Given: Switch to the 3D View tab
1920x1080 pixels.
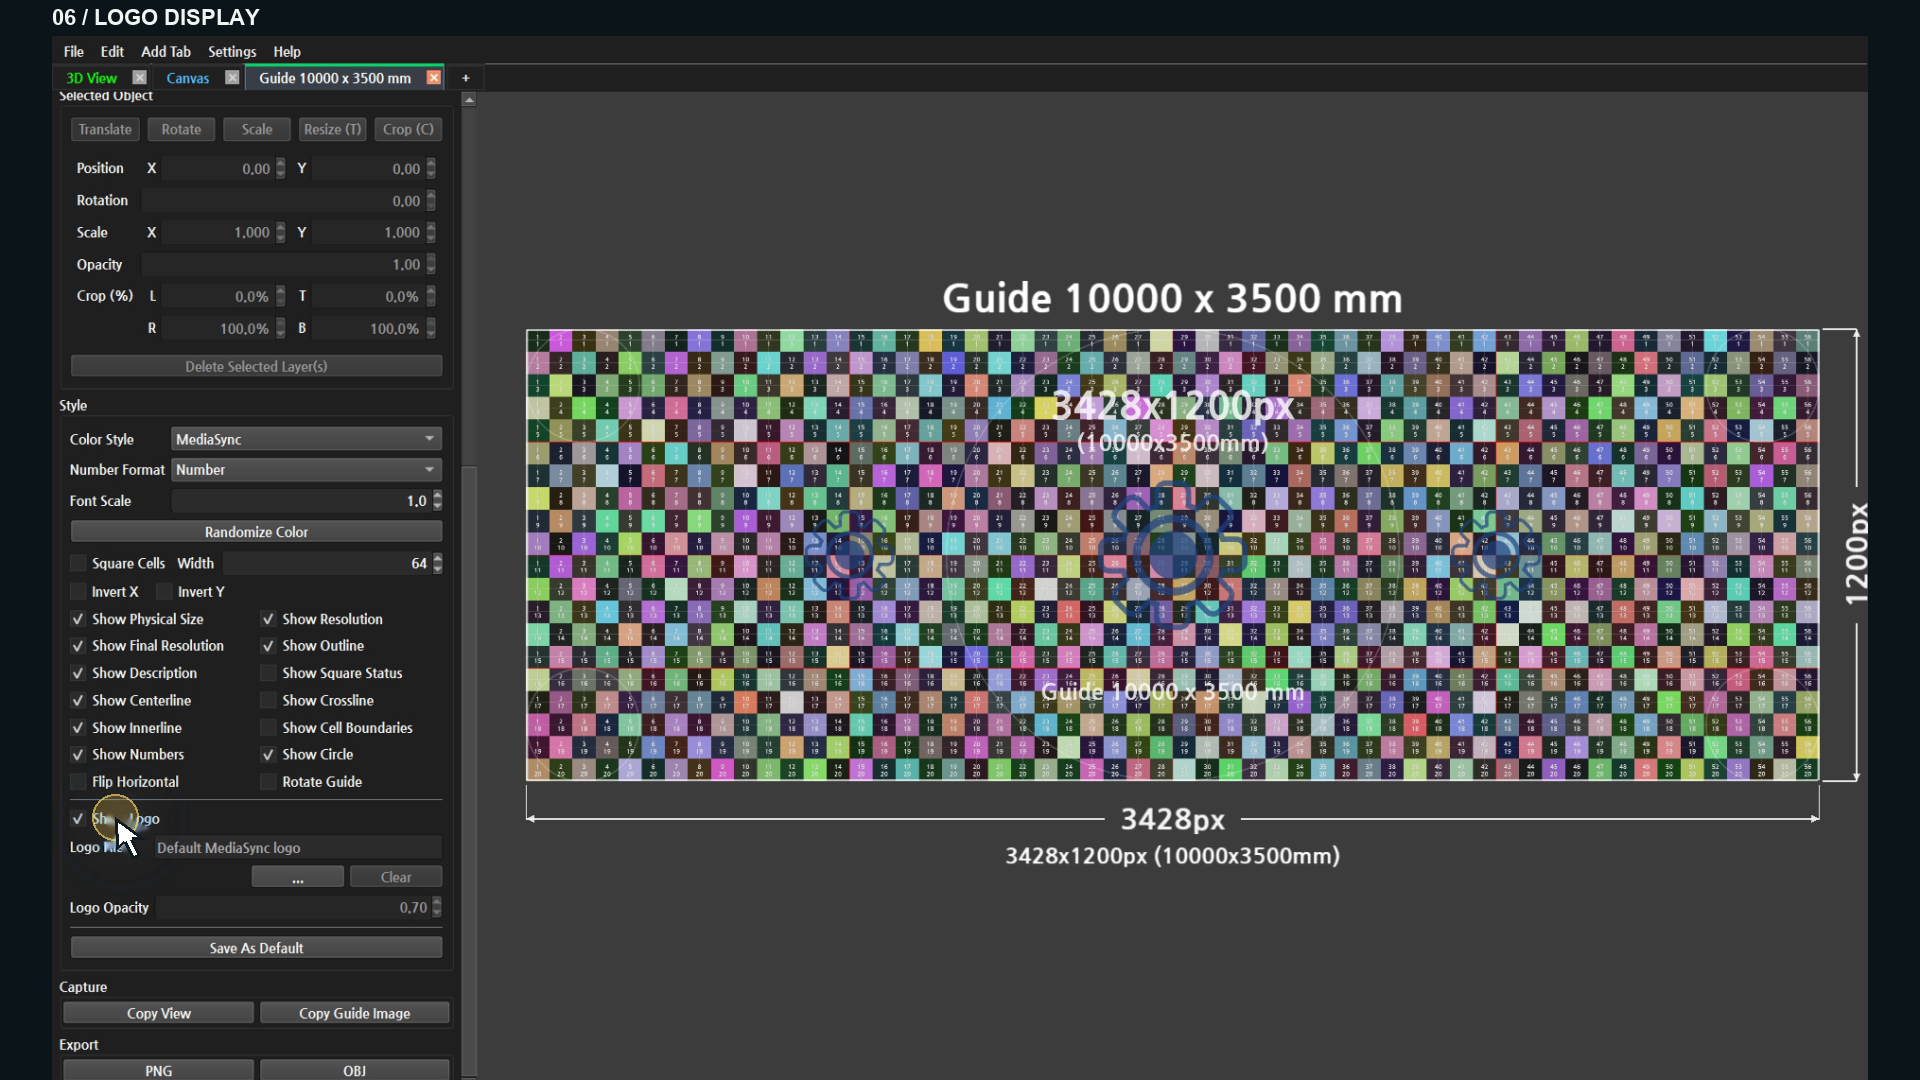Looking at the screenshot, I should 91,78.
